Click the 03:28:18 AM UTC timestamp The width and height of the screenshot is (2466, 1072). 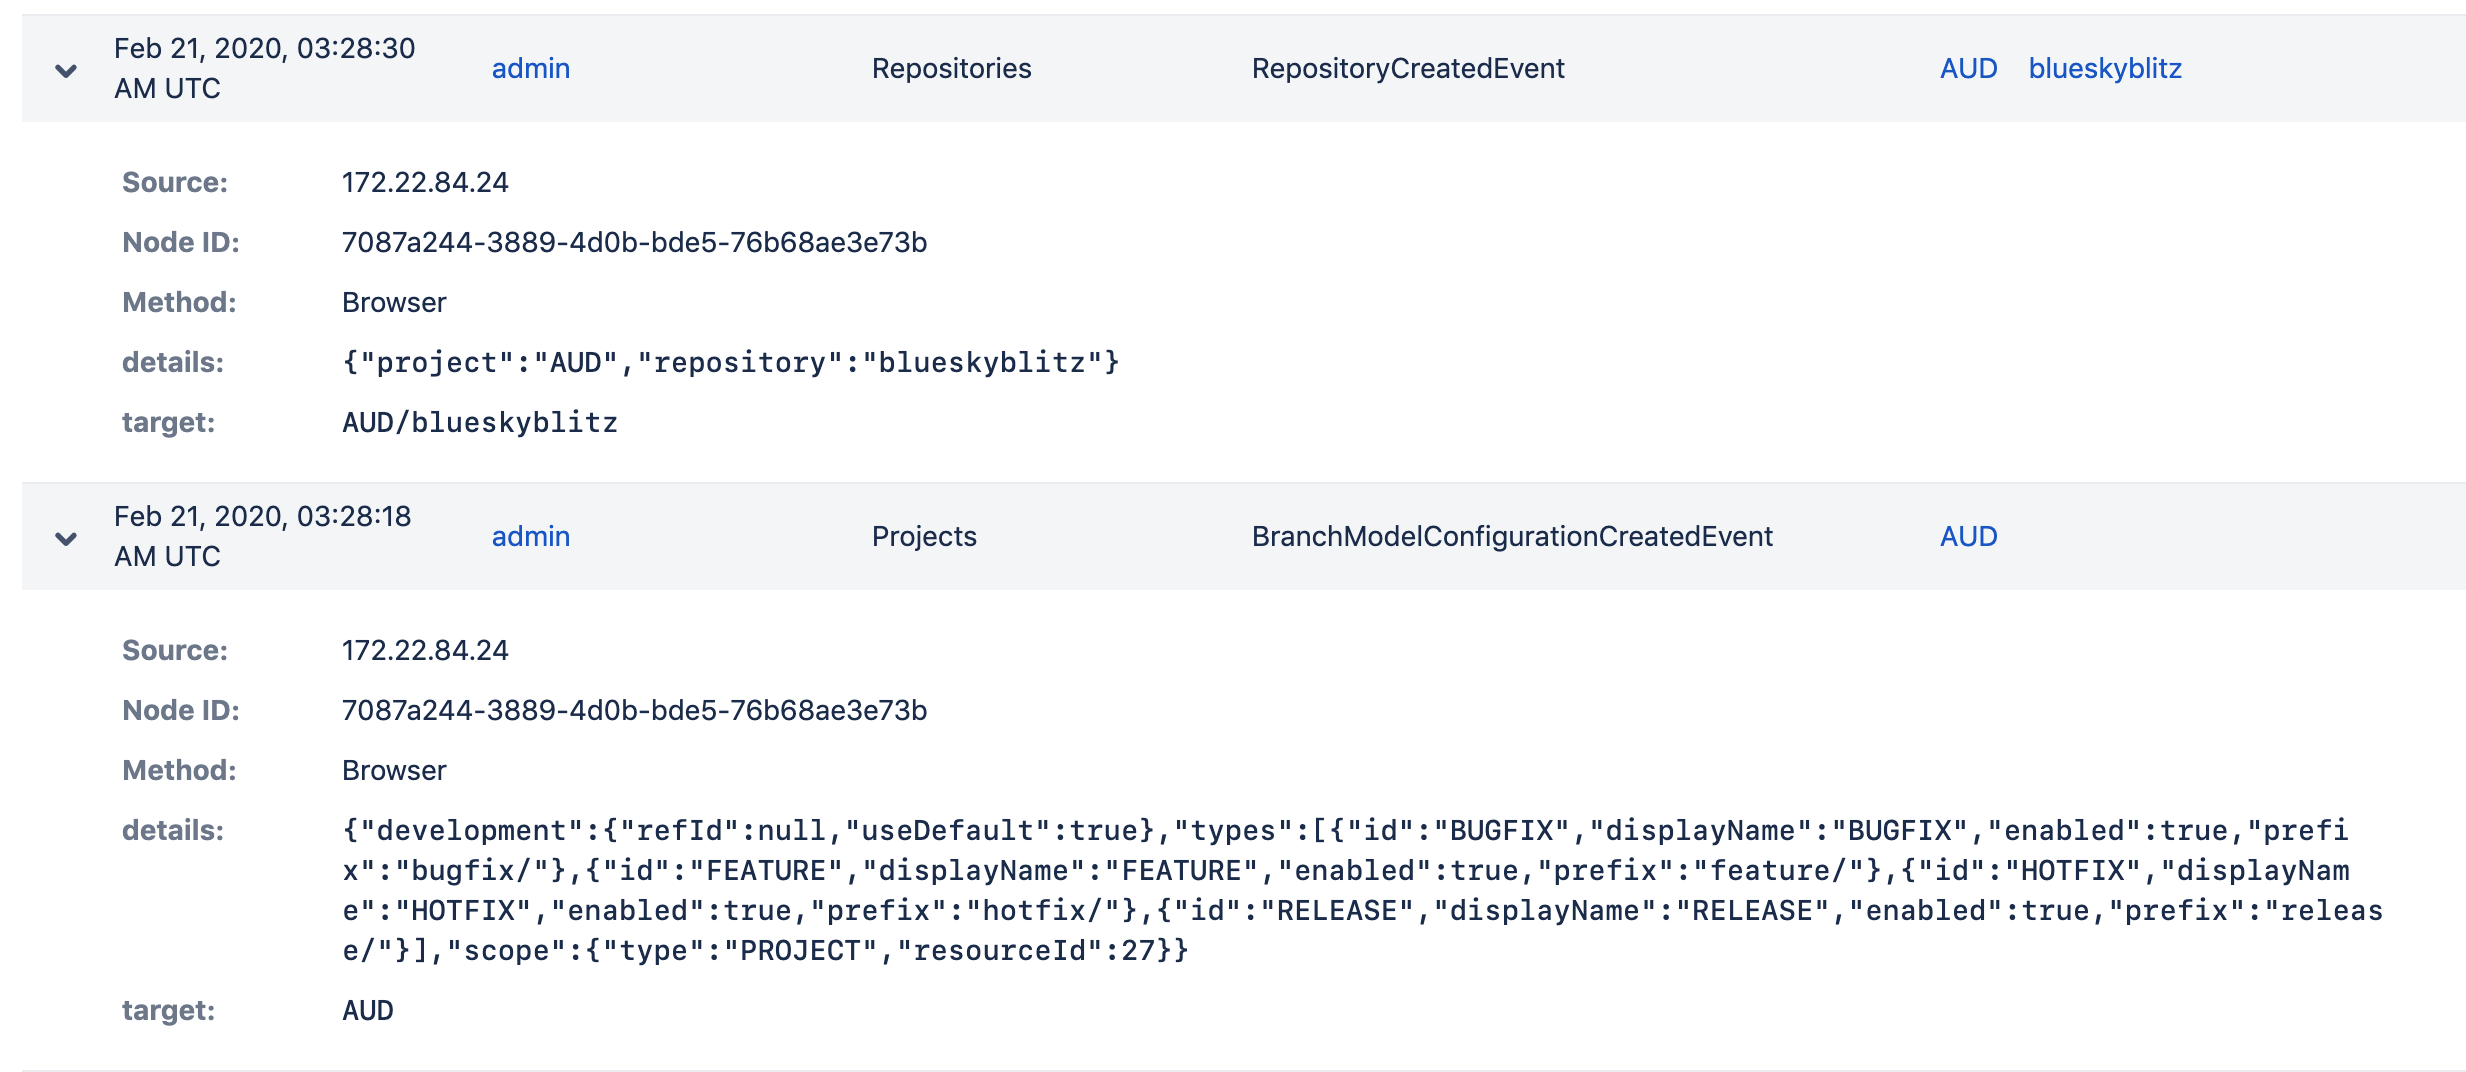(262, 536)
